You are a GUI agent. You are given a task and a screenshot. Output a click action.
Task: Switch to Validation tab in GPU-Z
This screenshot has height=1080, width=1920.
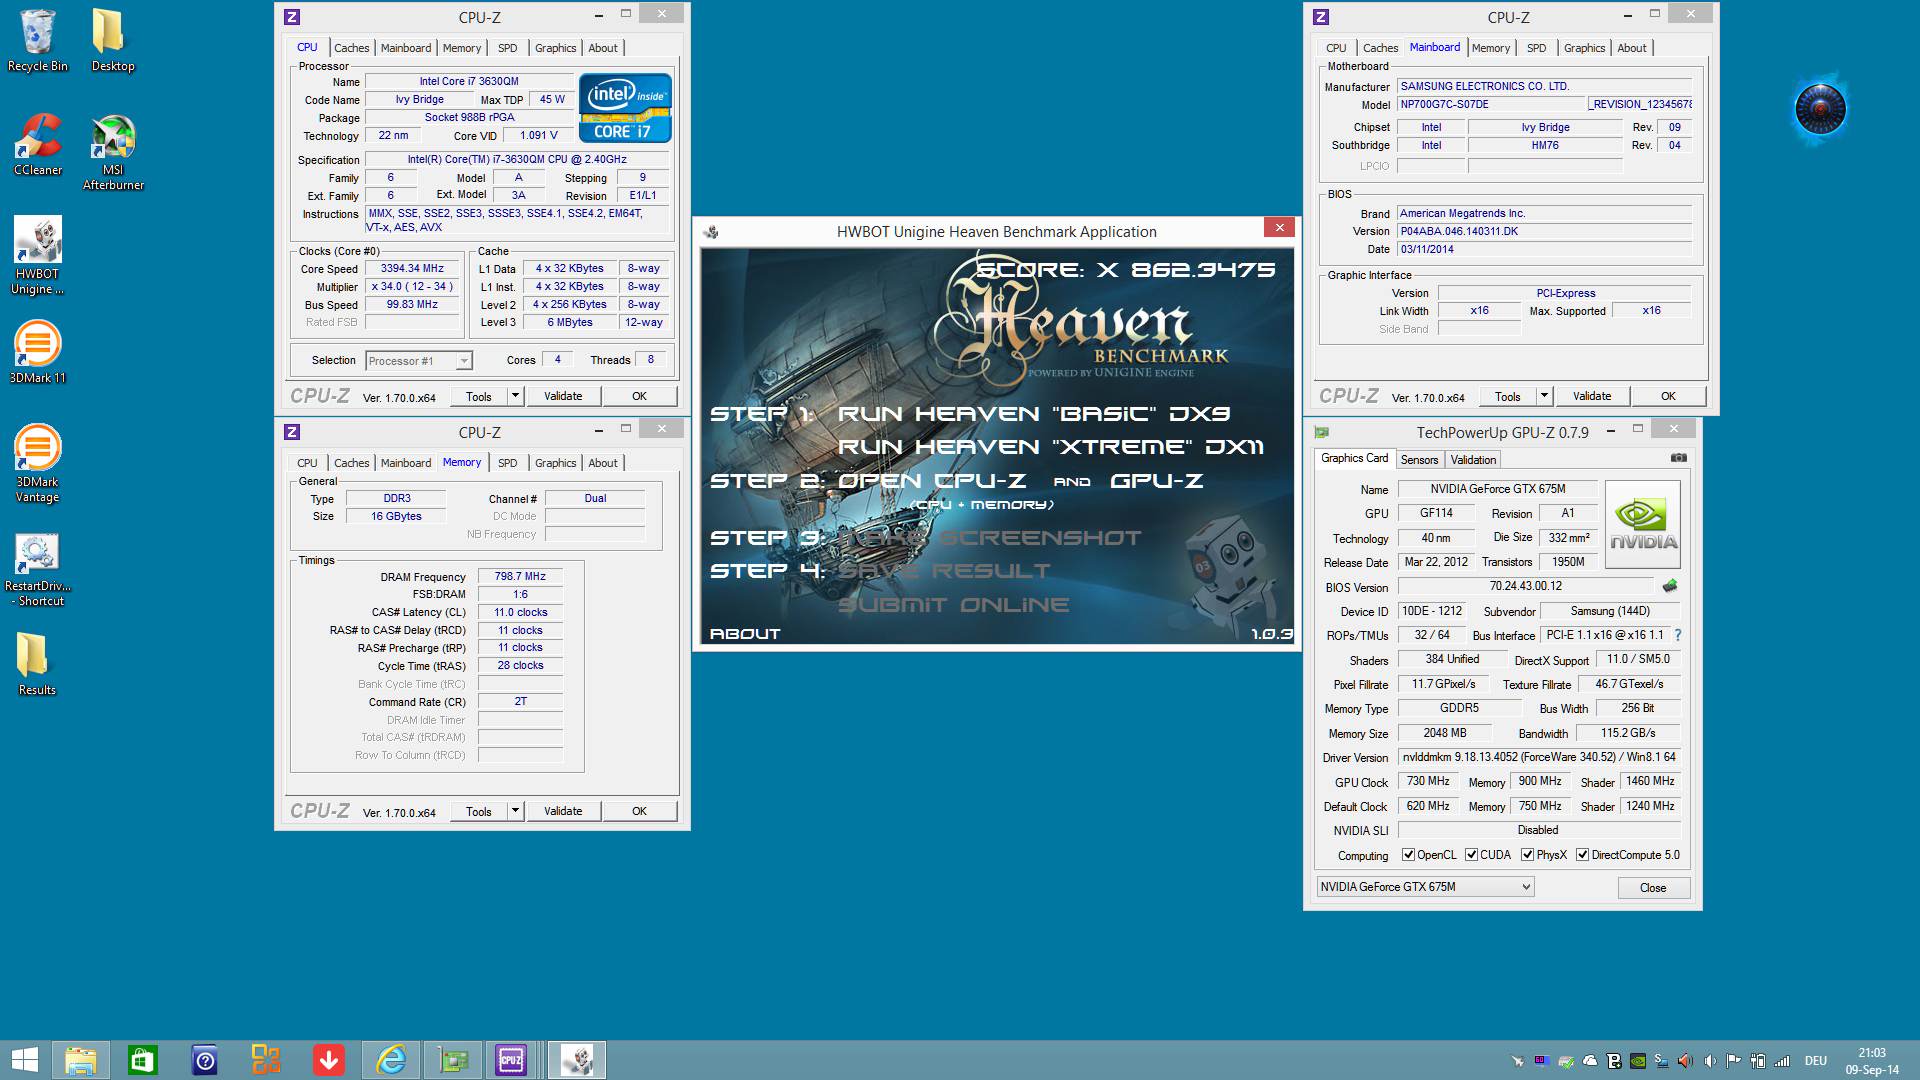click(1473, 460)
